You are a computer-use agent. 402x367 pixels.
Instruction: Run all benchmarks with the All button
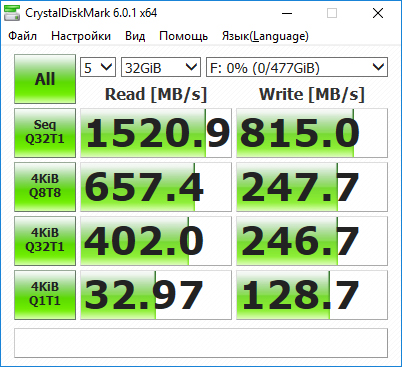click(45, 79)
